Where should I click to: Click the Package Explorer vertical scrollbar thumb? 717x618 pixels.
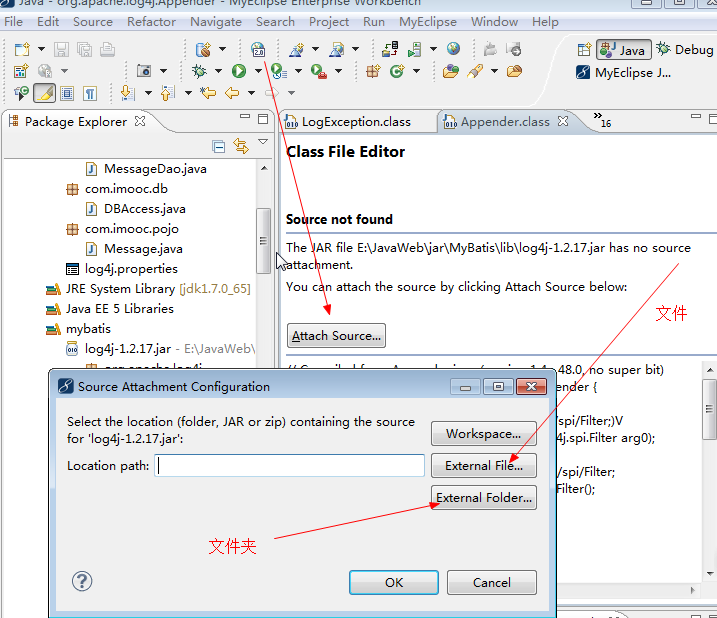pos(263,241)
